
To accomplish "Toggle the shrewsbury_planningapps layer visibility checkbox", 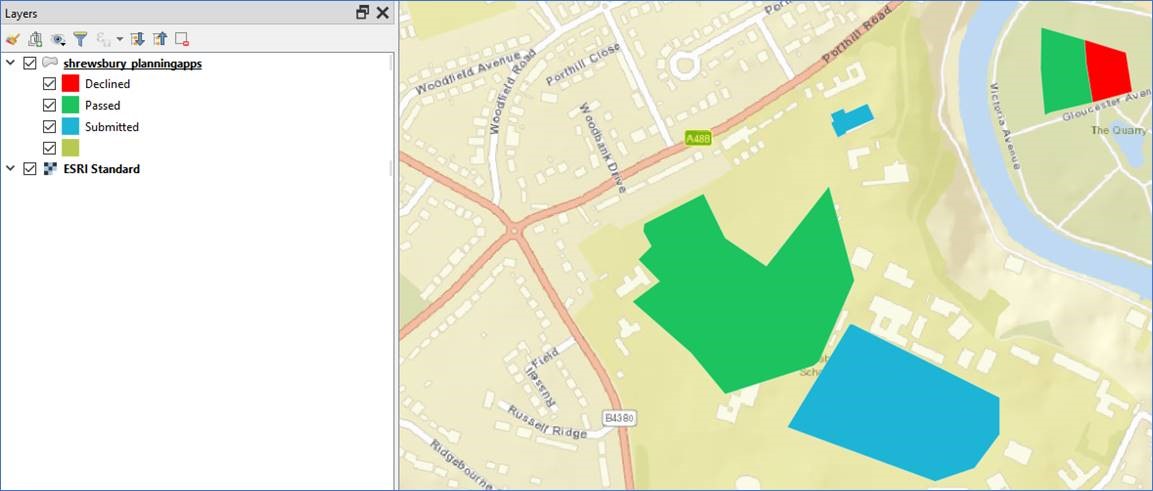I will click(x=29, y=63).
